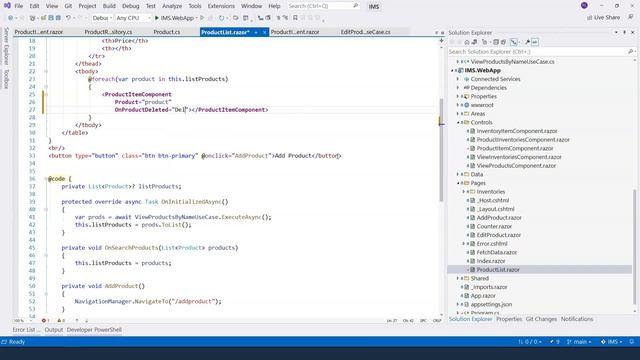Switch to the ProductR...sitory.cs tab
Viewport: 640px width, 360px height.
coord(108,32)
